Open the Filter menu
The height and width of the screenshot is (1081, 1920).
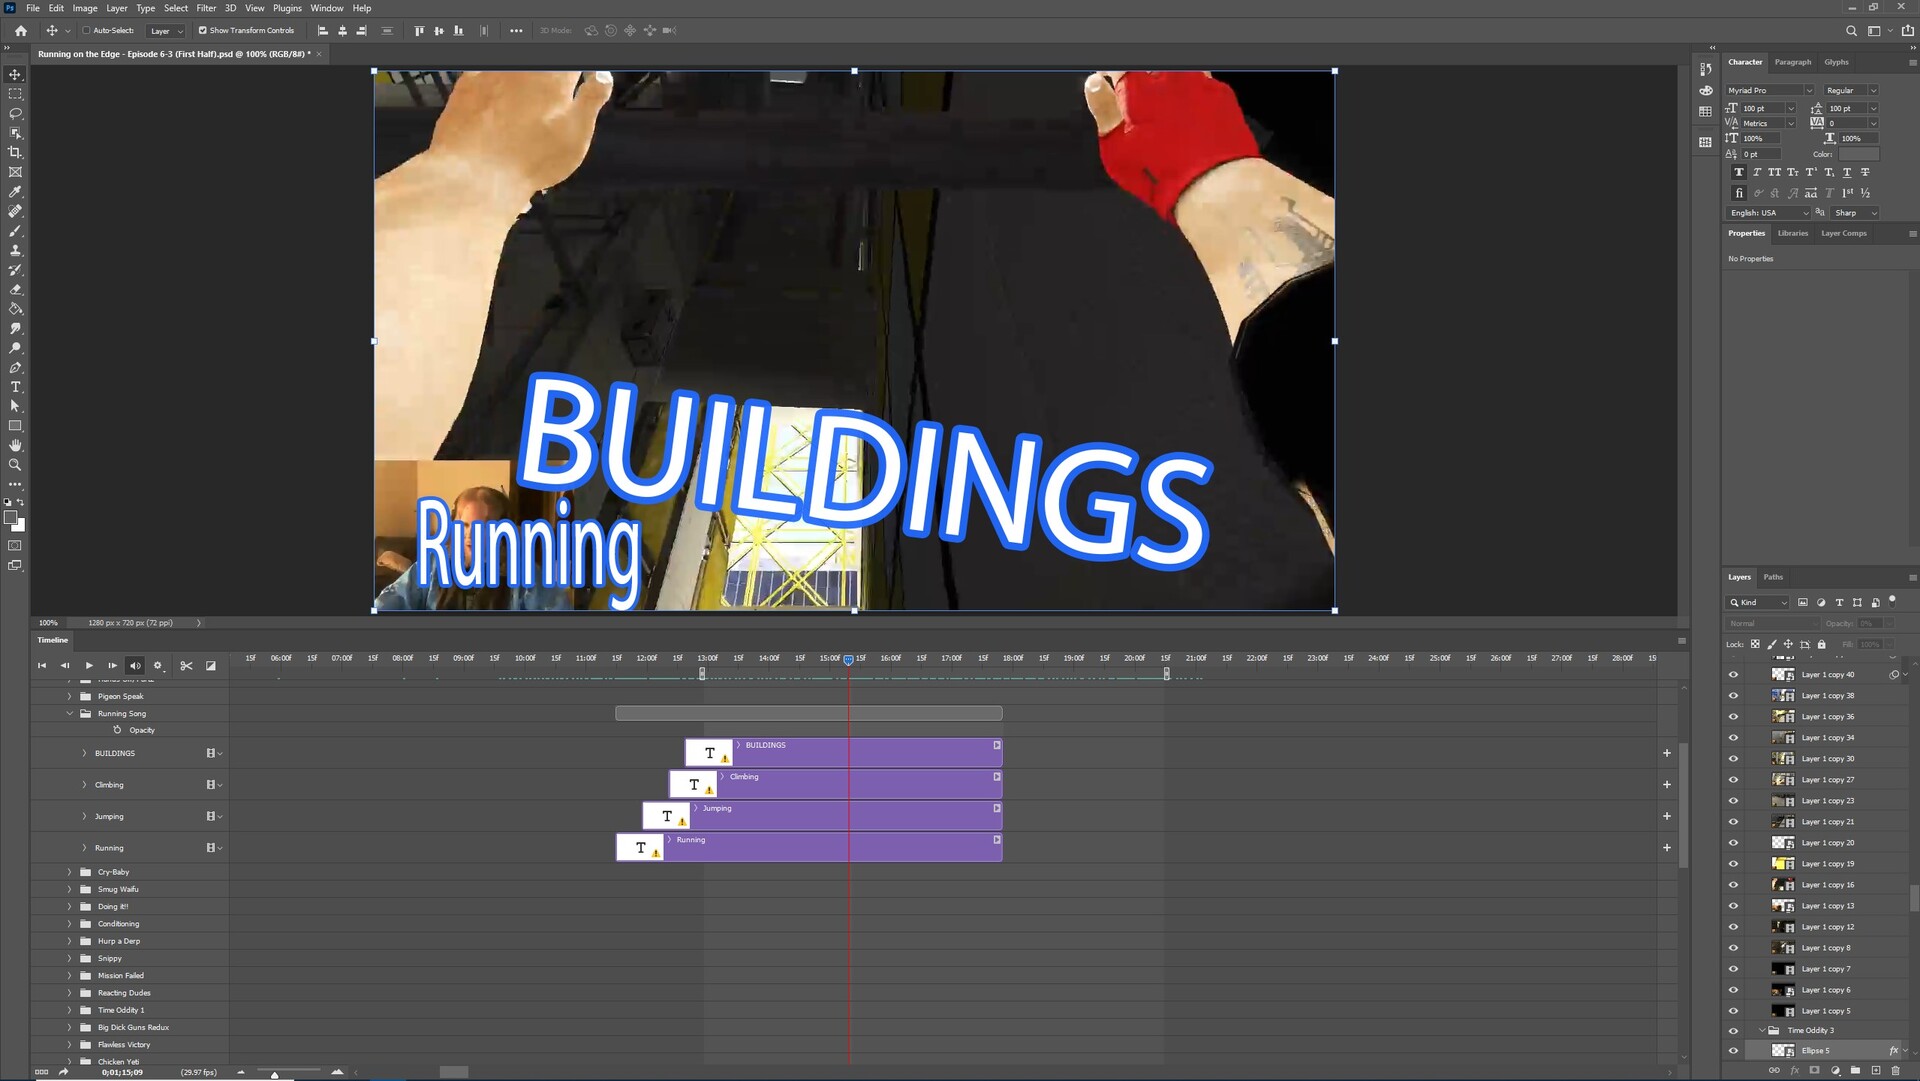206,8
